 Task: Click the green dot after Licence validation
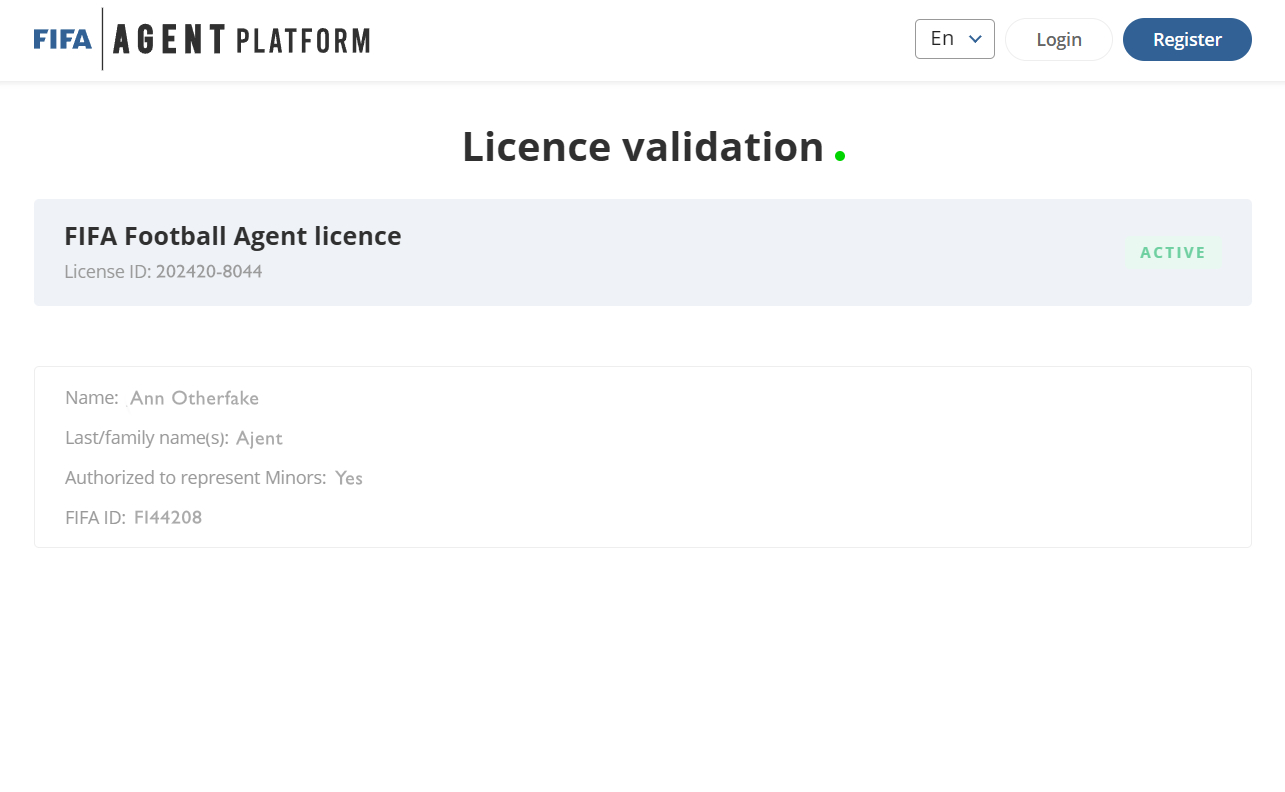click(x=840, y=156)
